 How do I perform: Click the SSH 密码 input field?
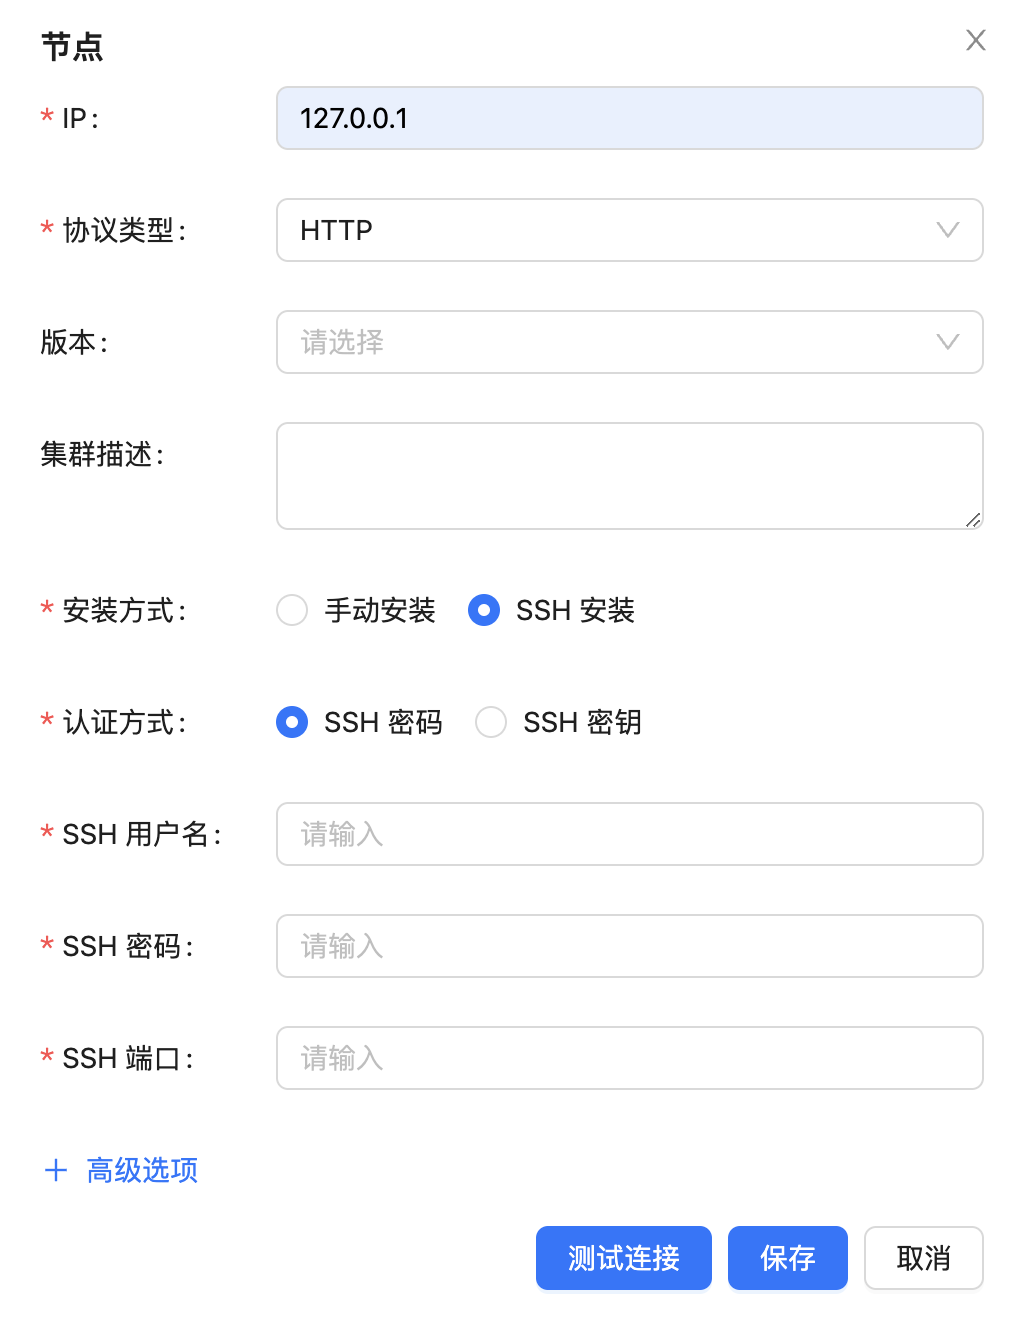[629, 946]
